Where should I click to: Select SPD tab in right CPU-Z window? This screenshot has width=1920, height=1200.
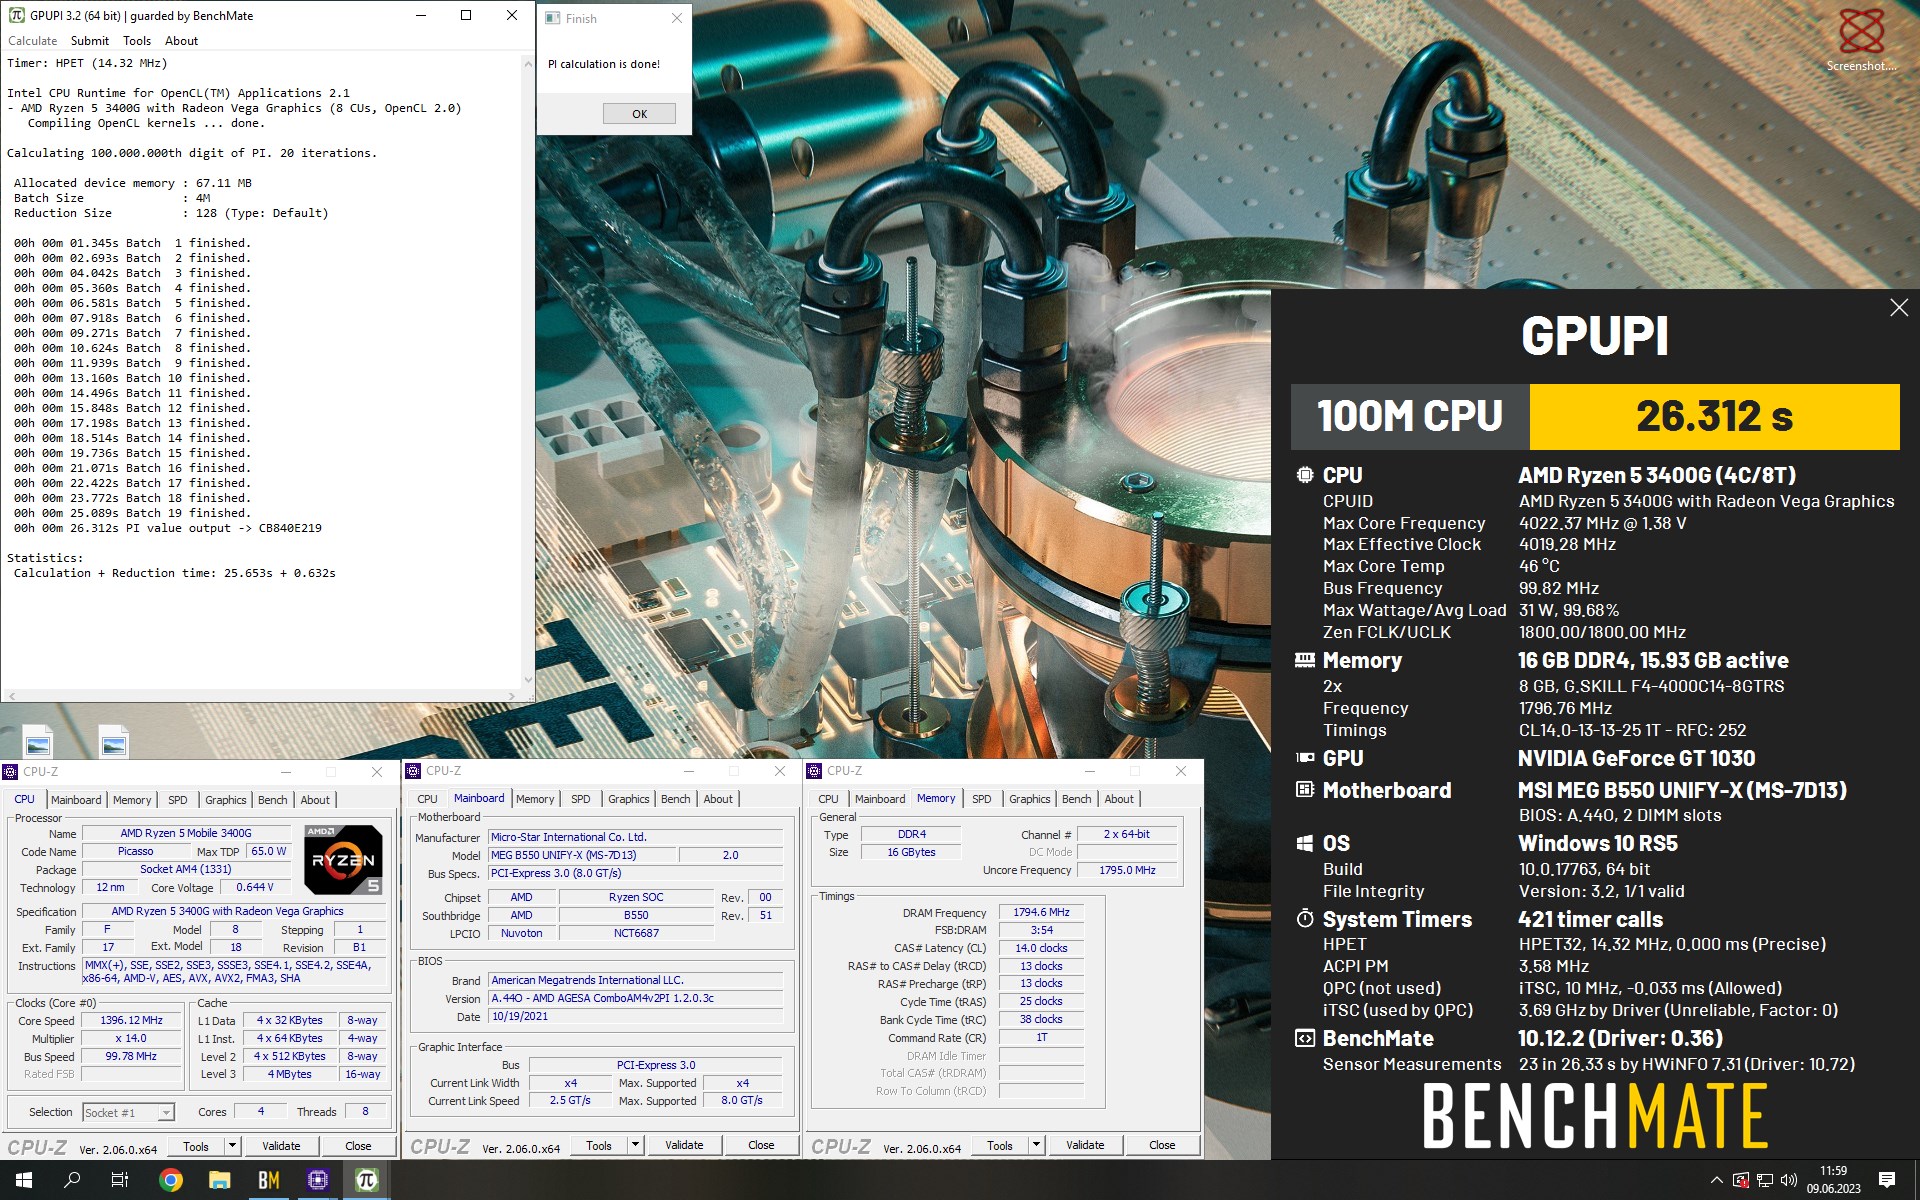(x=982, y=799)
